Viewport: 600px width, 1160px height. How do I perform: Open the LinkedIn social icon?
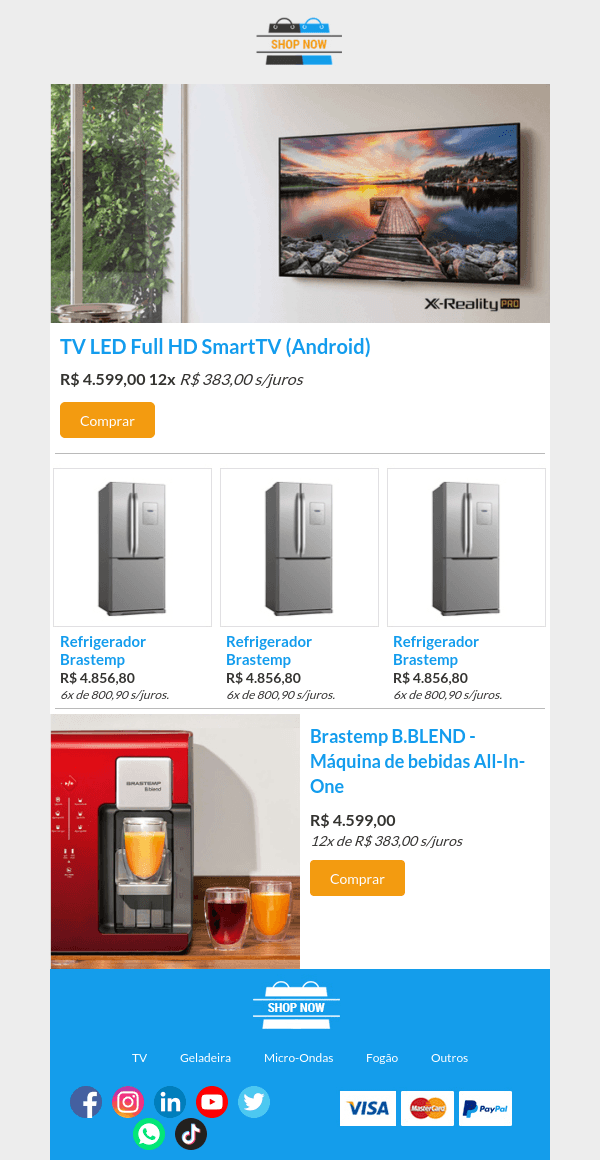coord(170,1102)
